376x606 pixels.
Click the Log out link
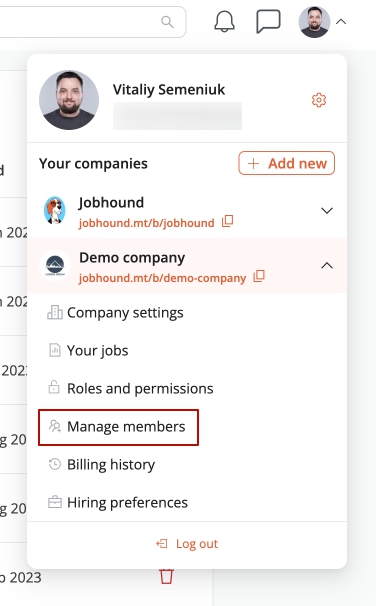coord(187,544)
